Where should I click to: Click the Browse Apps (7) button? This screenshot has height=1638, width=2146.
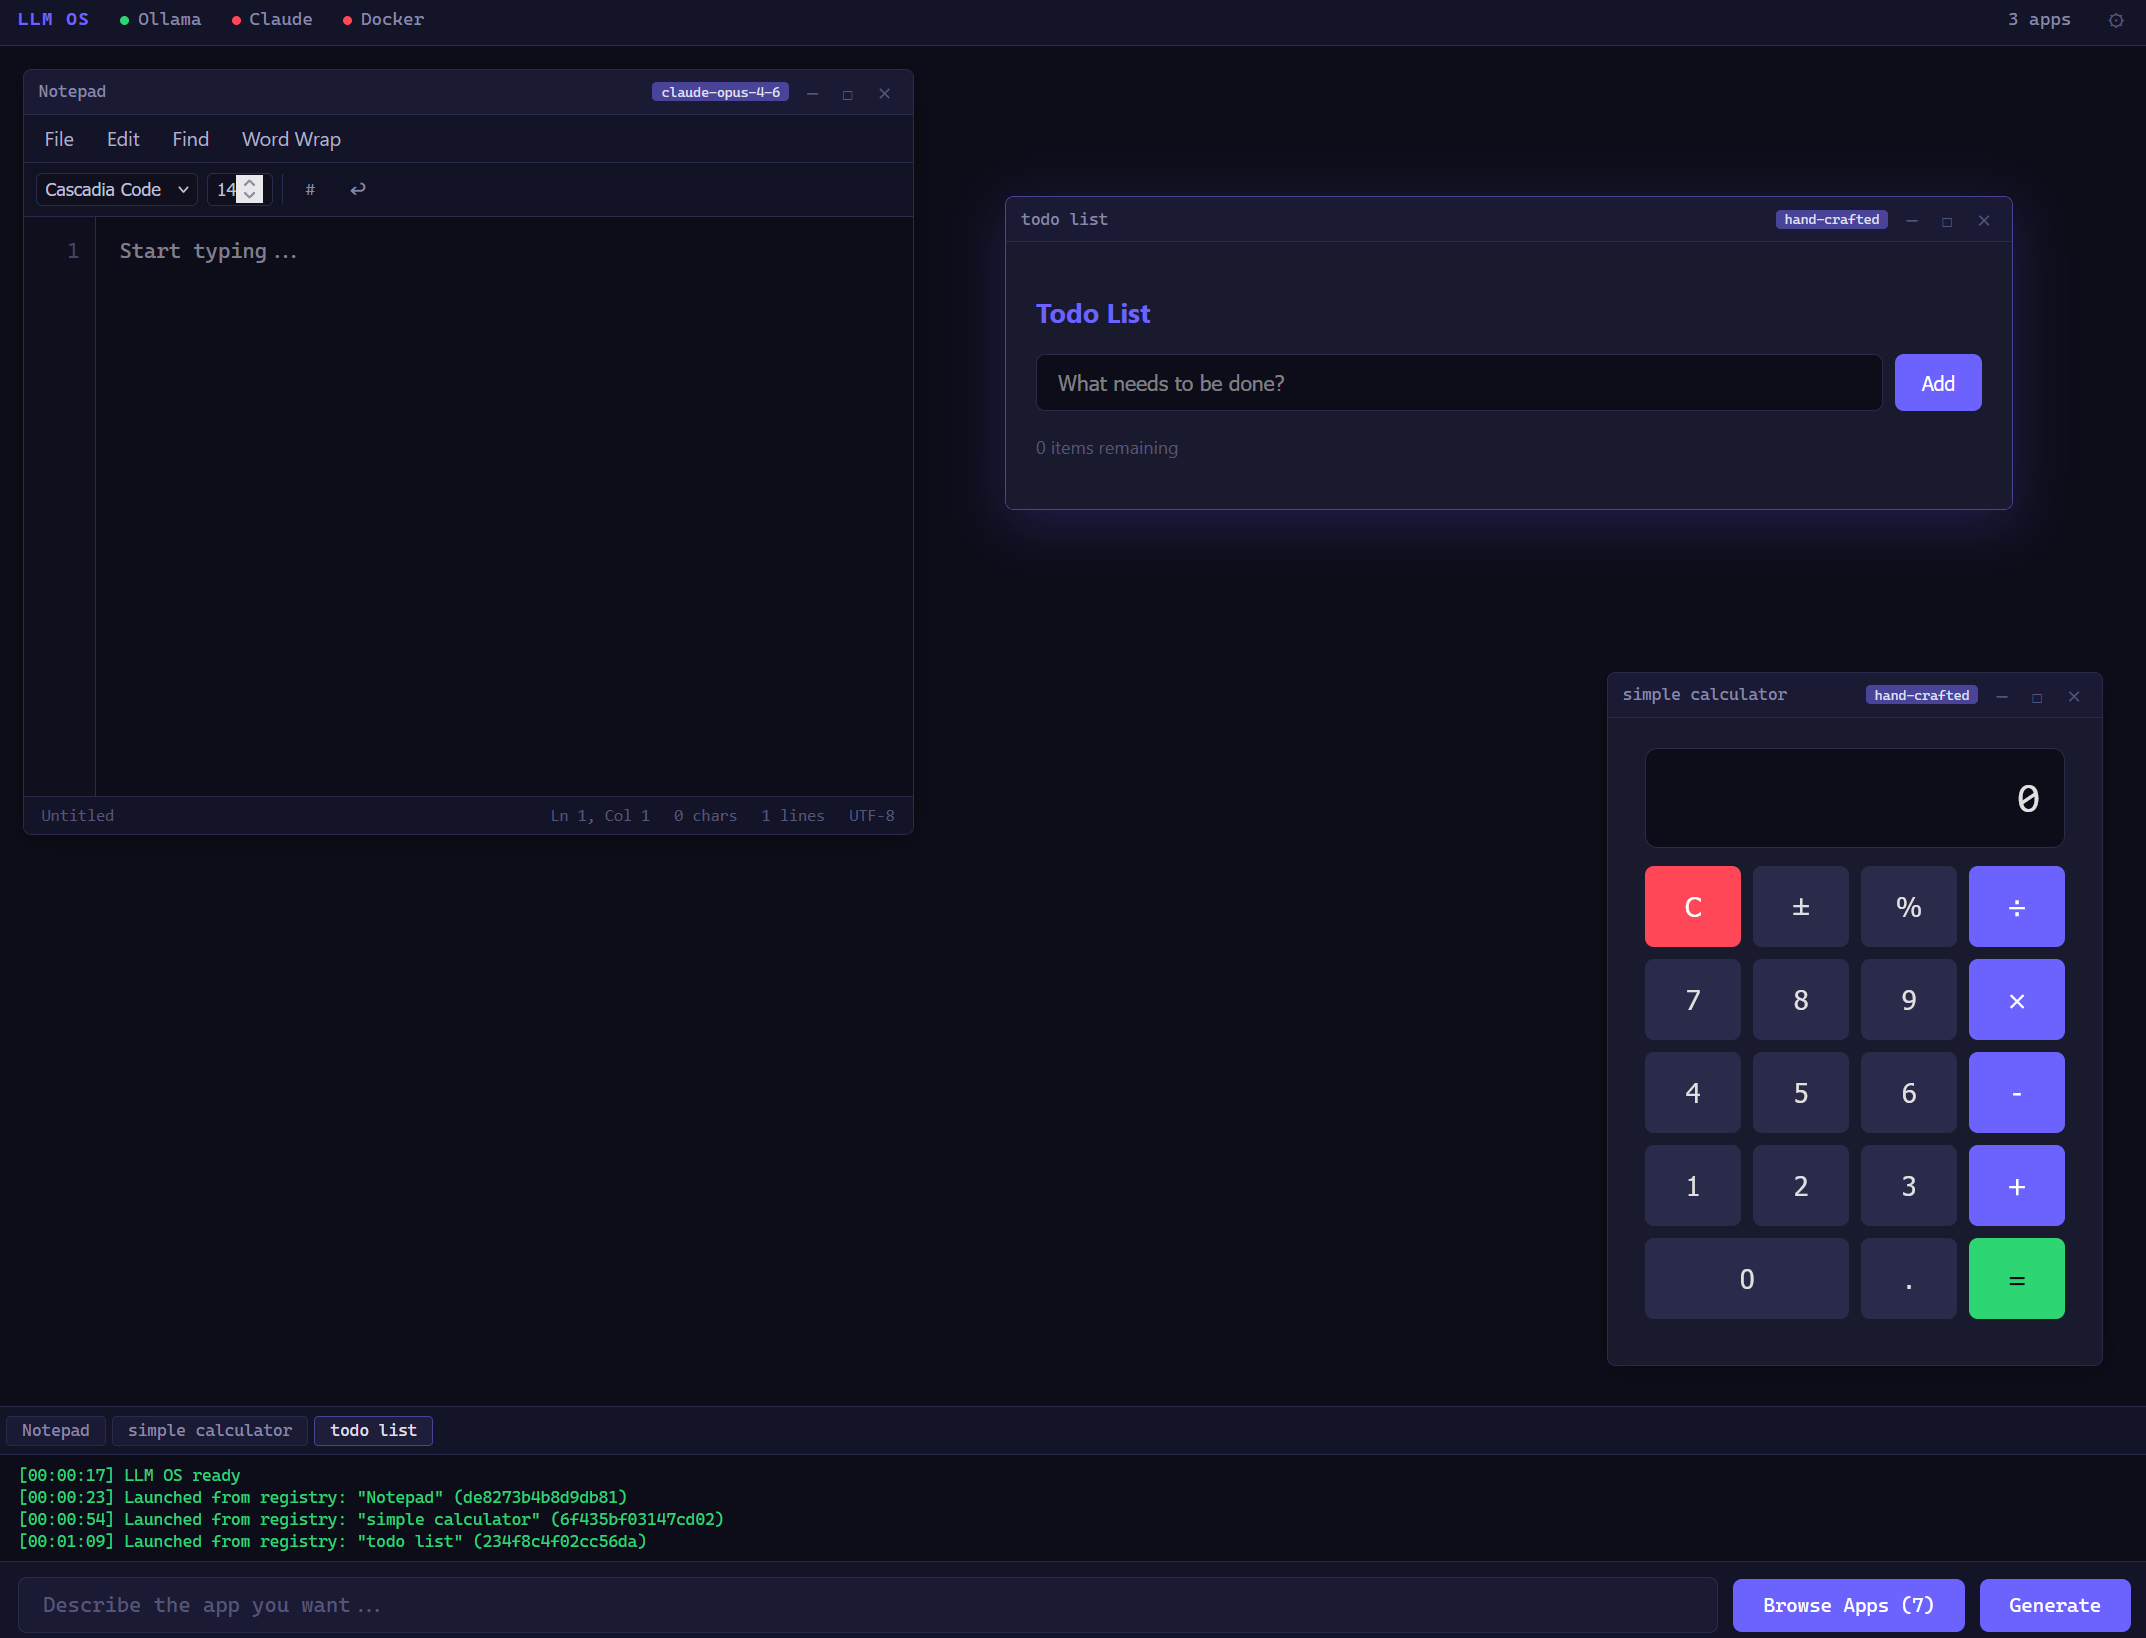click(1847, 1605)
